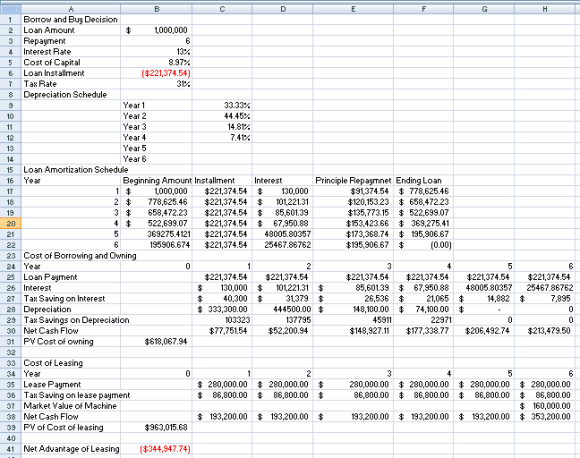Select the 'Cost of Borrowing and Owning' heading
The height and width of the screenshot is (458, 580).
pos(80,256)
